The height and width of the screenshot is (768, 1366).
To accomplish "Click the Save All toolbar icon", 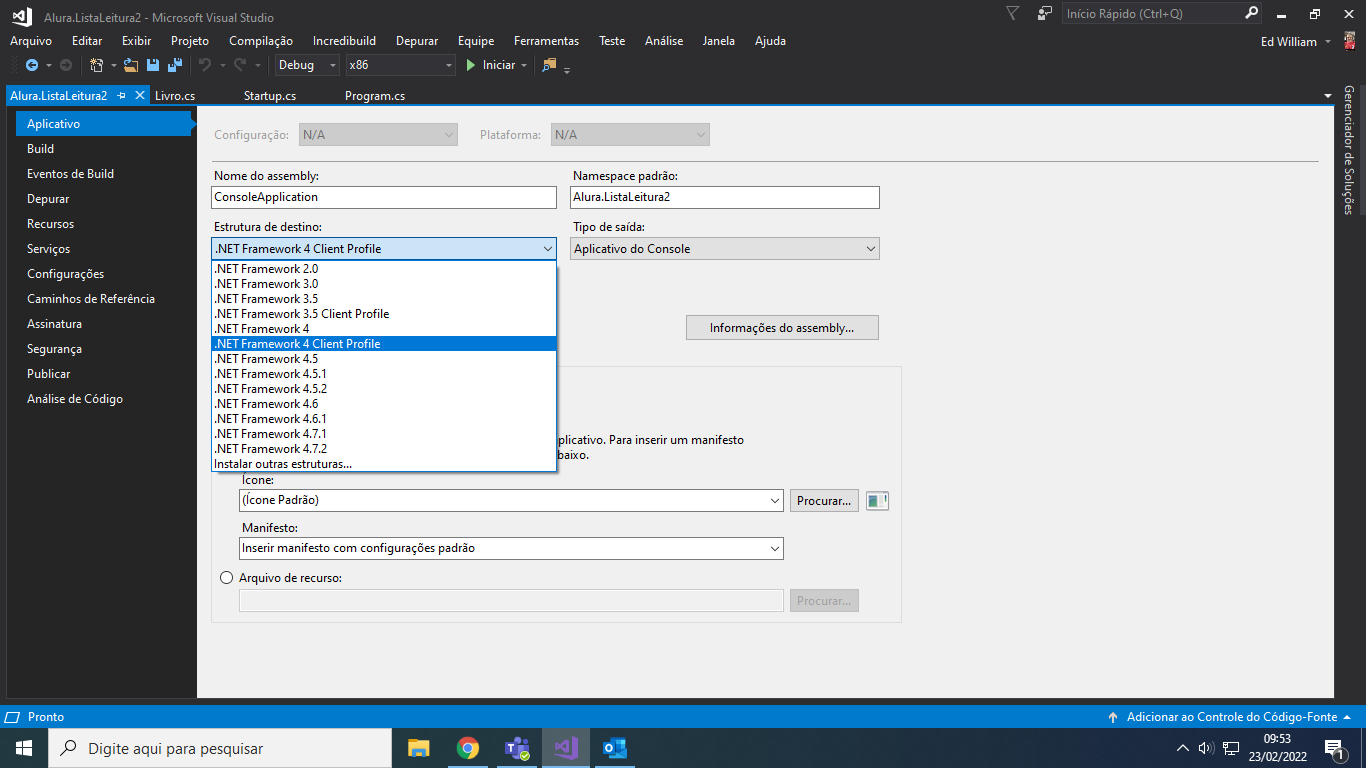I will (174, 65).
